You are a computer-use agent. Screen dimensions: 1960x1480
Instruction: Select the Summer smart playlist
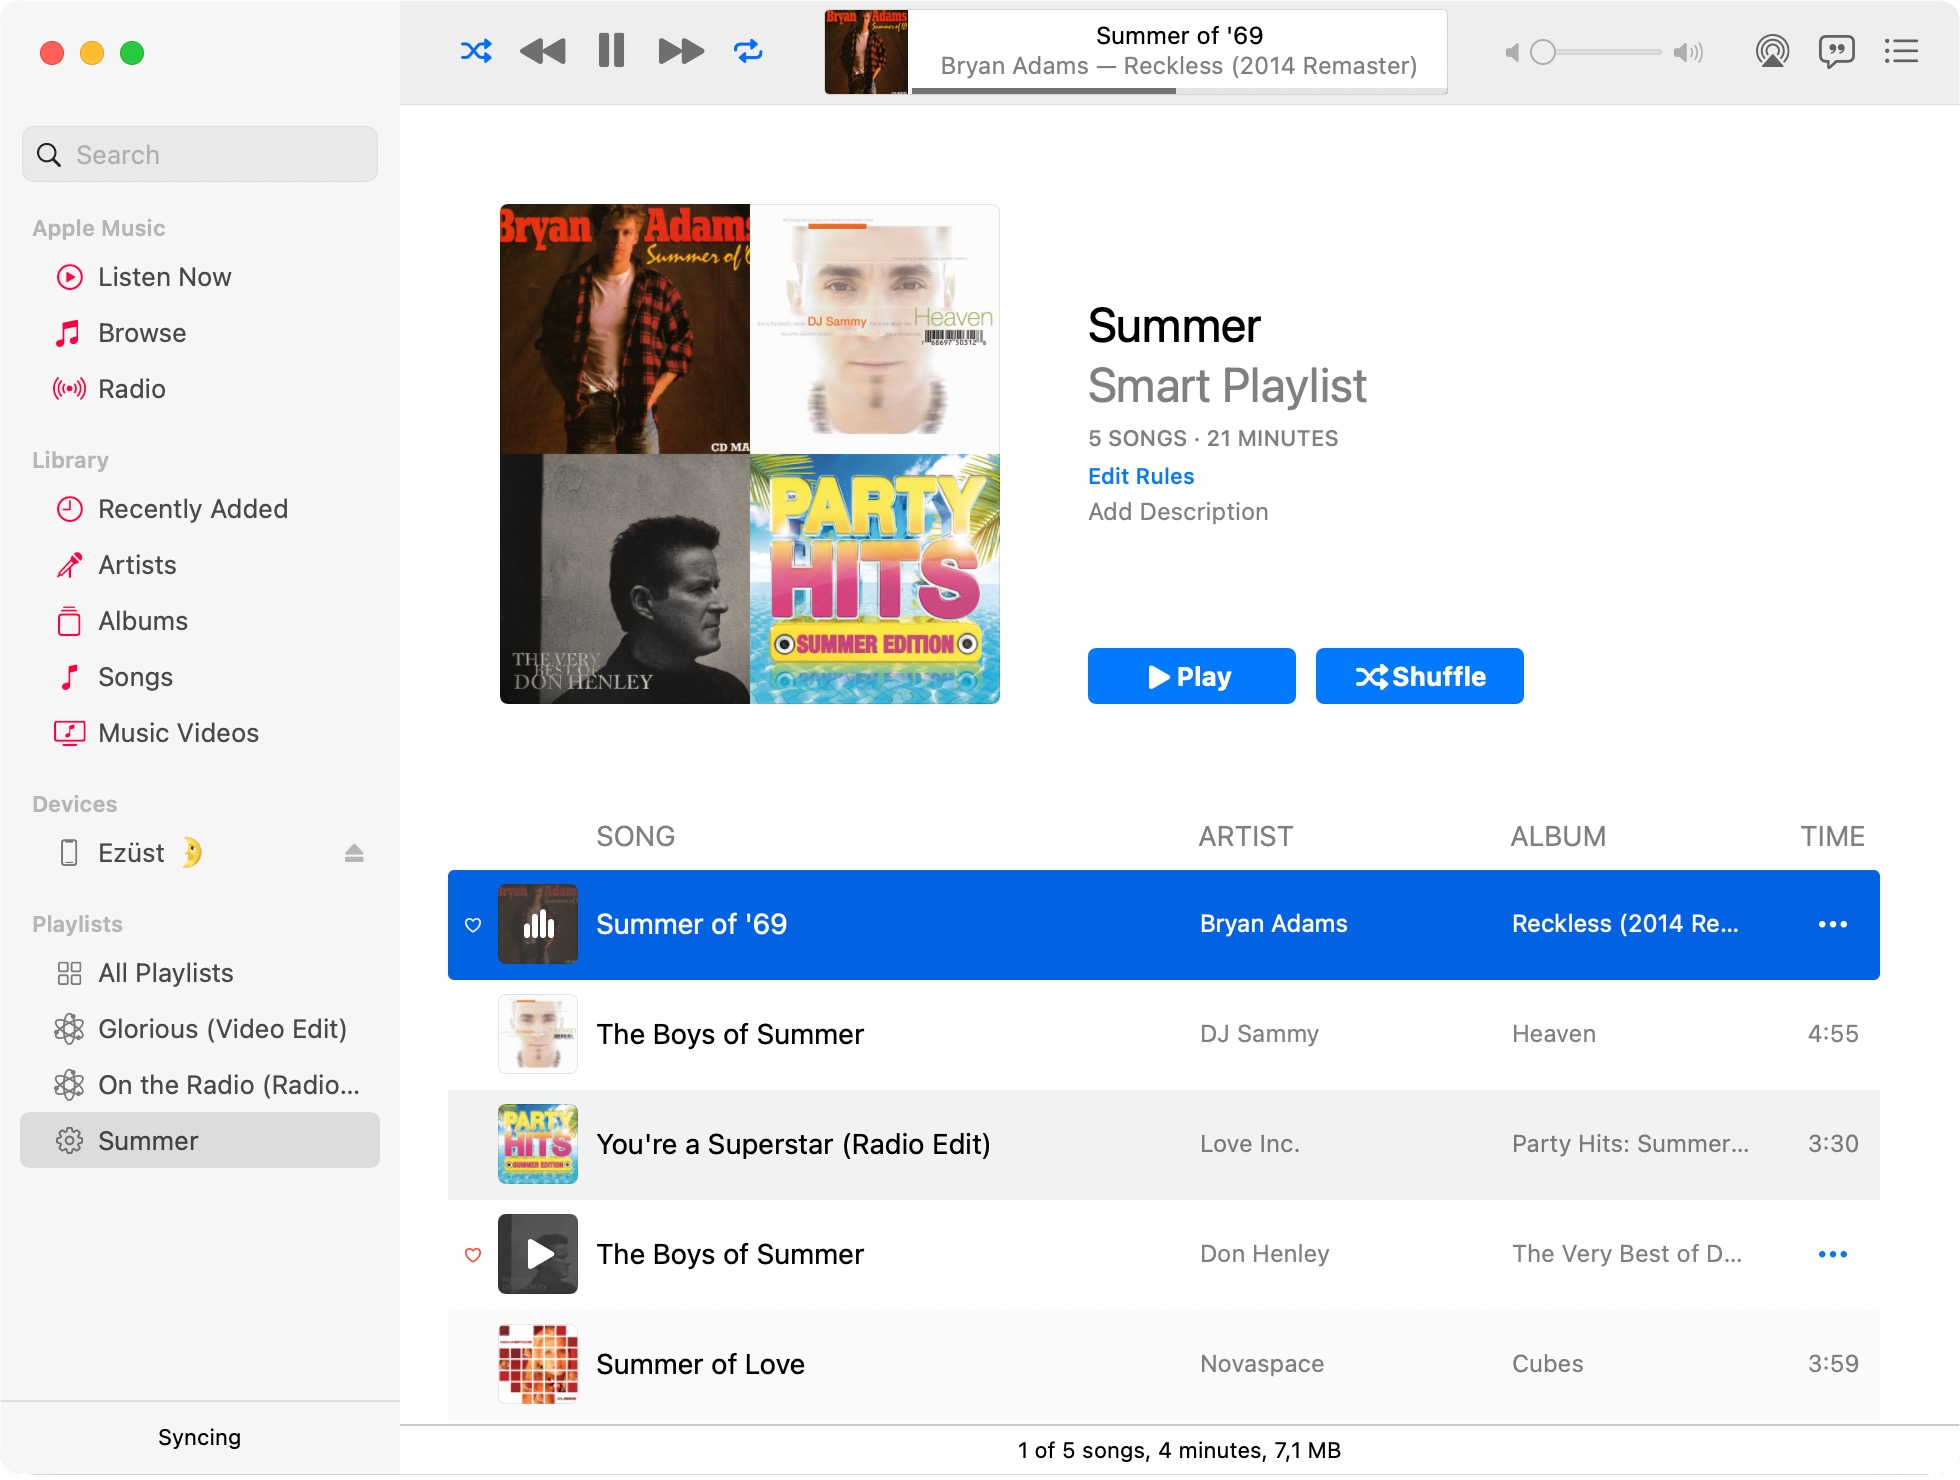[x=200, y=1140]
